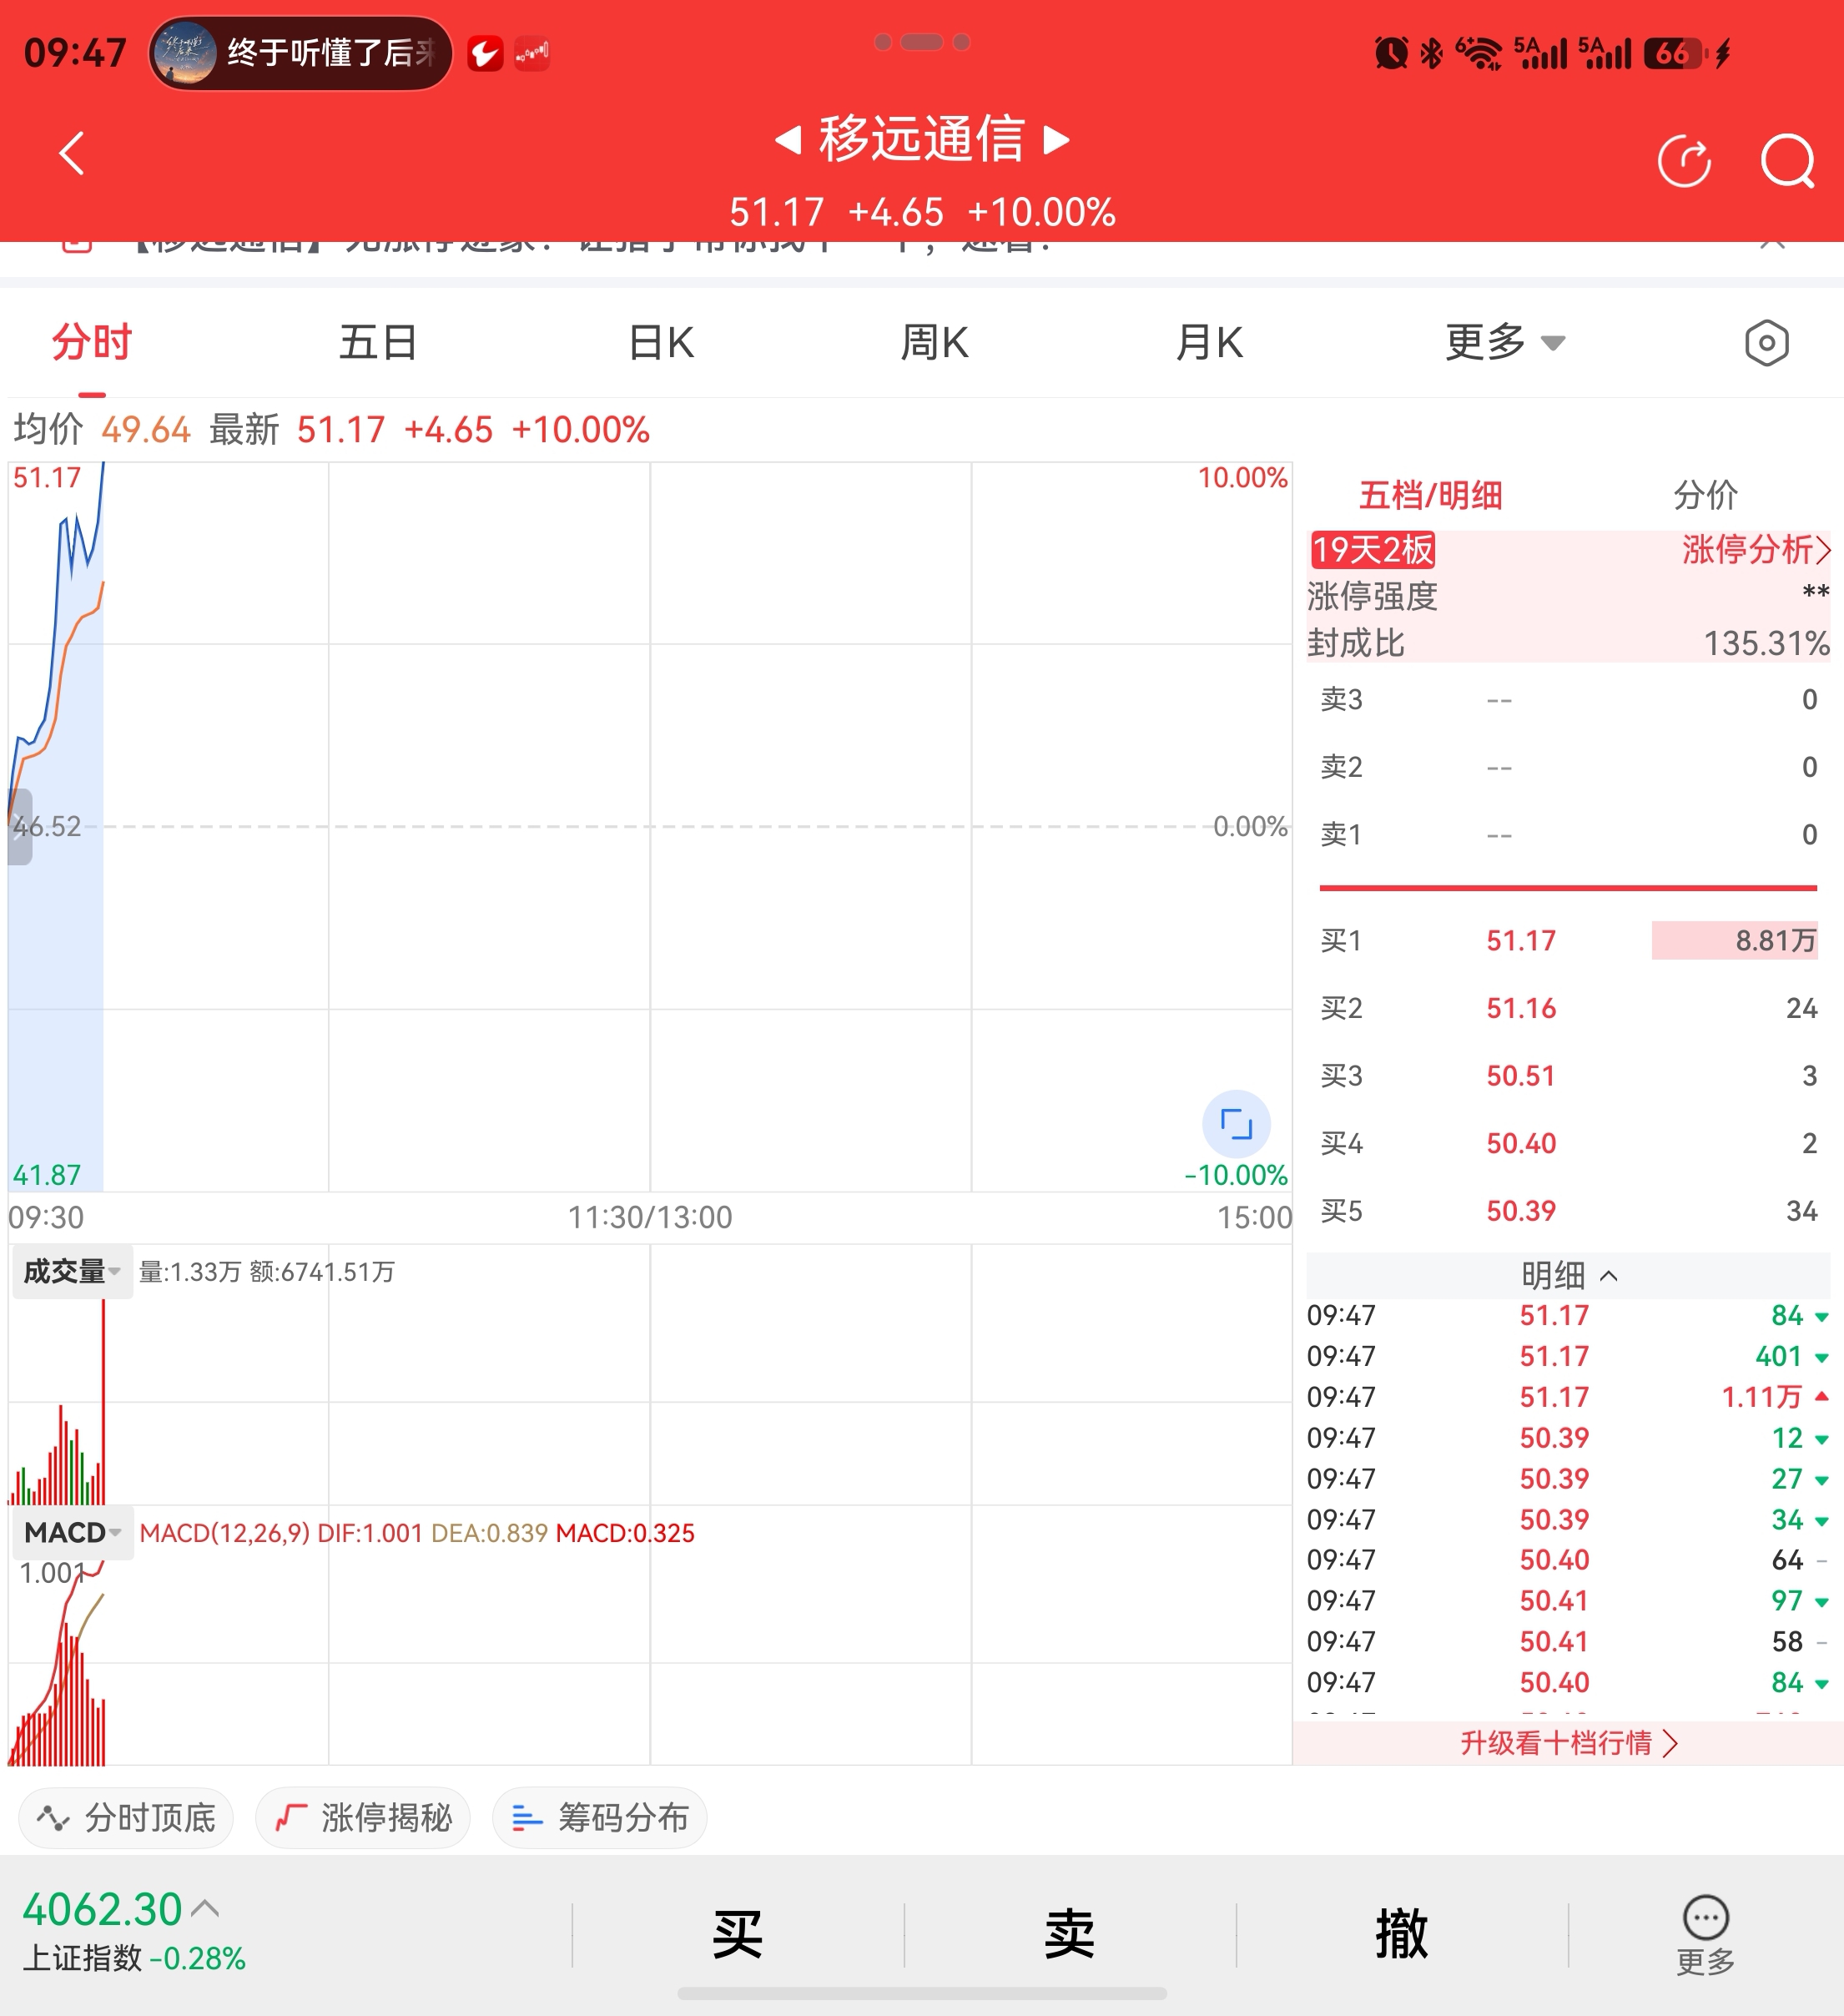Select 买1 price 51.17 row
1844x2016 pixels.
click(x=1568, y=940)
